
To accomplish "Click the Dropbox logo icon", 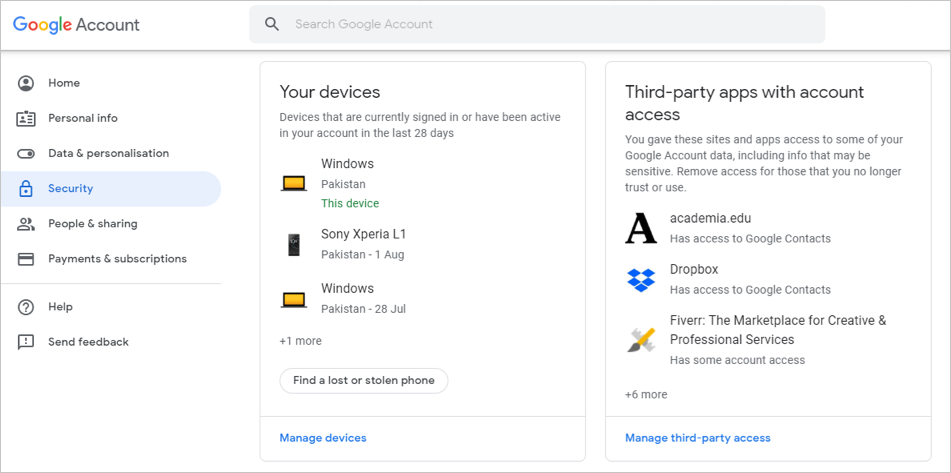I will point(641,279).
